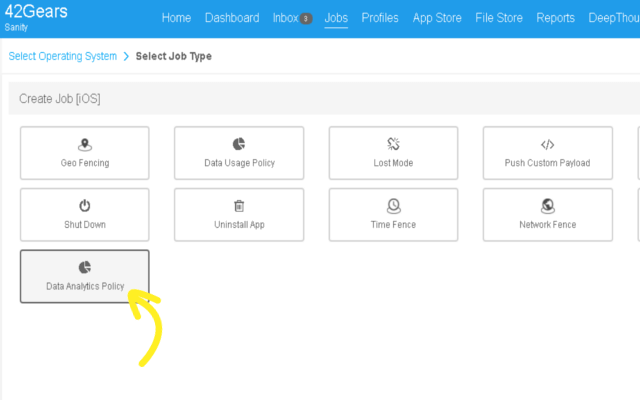640x400 pixels.
Task: Click the Create Job [iOS] heading
Action: pyautogui.click(x=60, y=98)
